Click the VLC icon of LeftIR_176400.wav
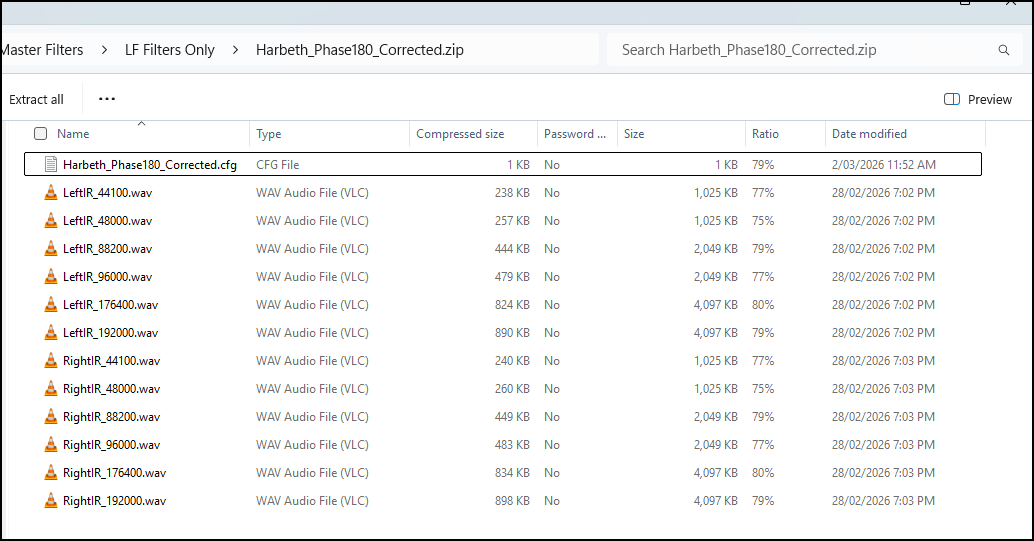 (51, 305)
